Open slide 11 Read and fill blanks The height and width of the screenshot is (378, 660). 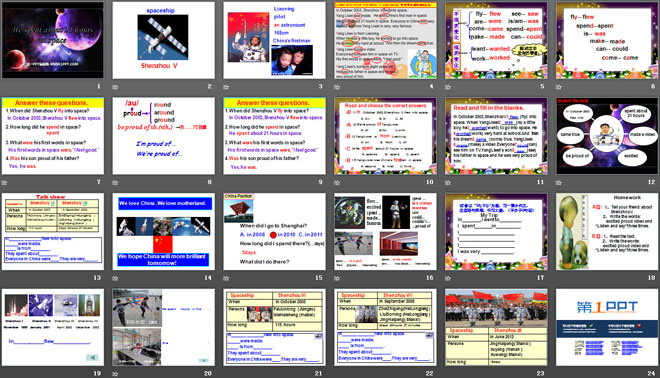pos(496,136)
